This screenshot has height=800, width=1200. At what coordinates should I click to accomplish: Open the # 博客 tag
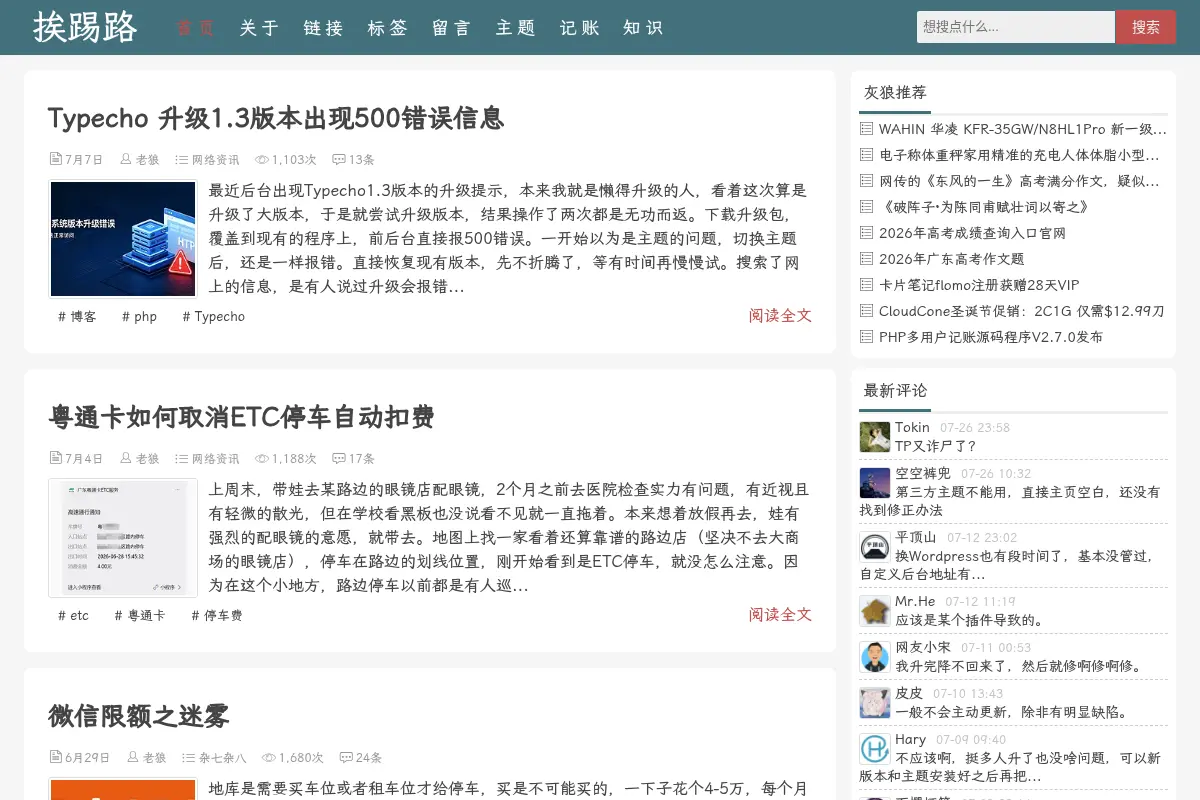pos(77,316)
